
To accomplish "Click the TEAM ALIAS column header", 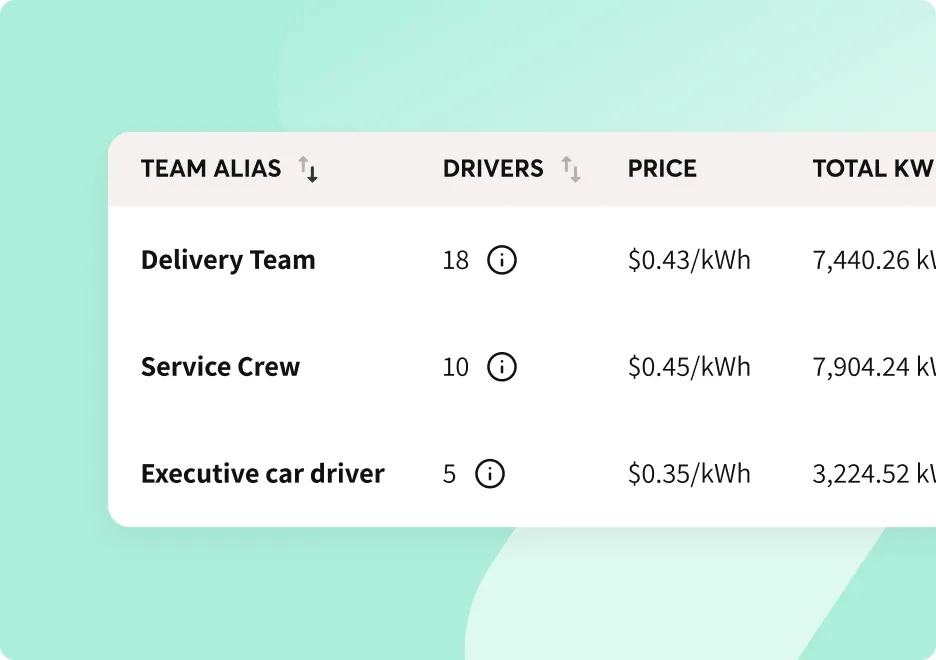I will tap(211, 169).
